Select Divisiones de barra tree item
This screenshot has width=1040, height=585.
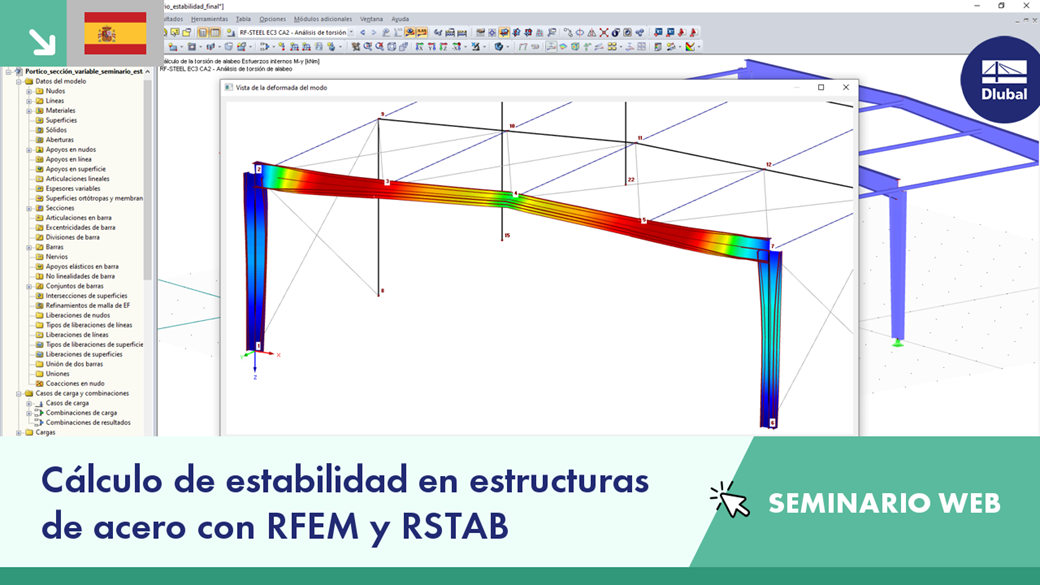pos(72,237)
